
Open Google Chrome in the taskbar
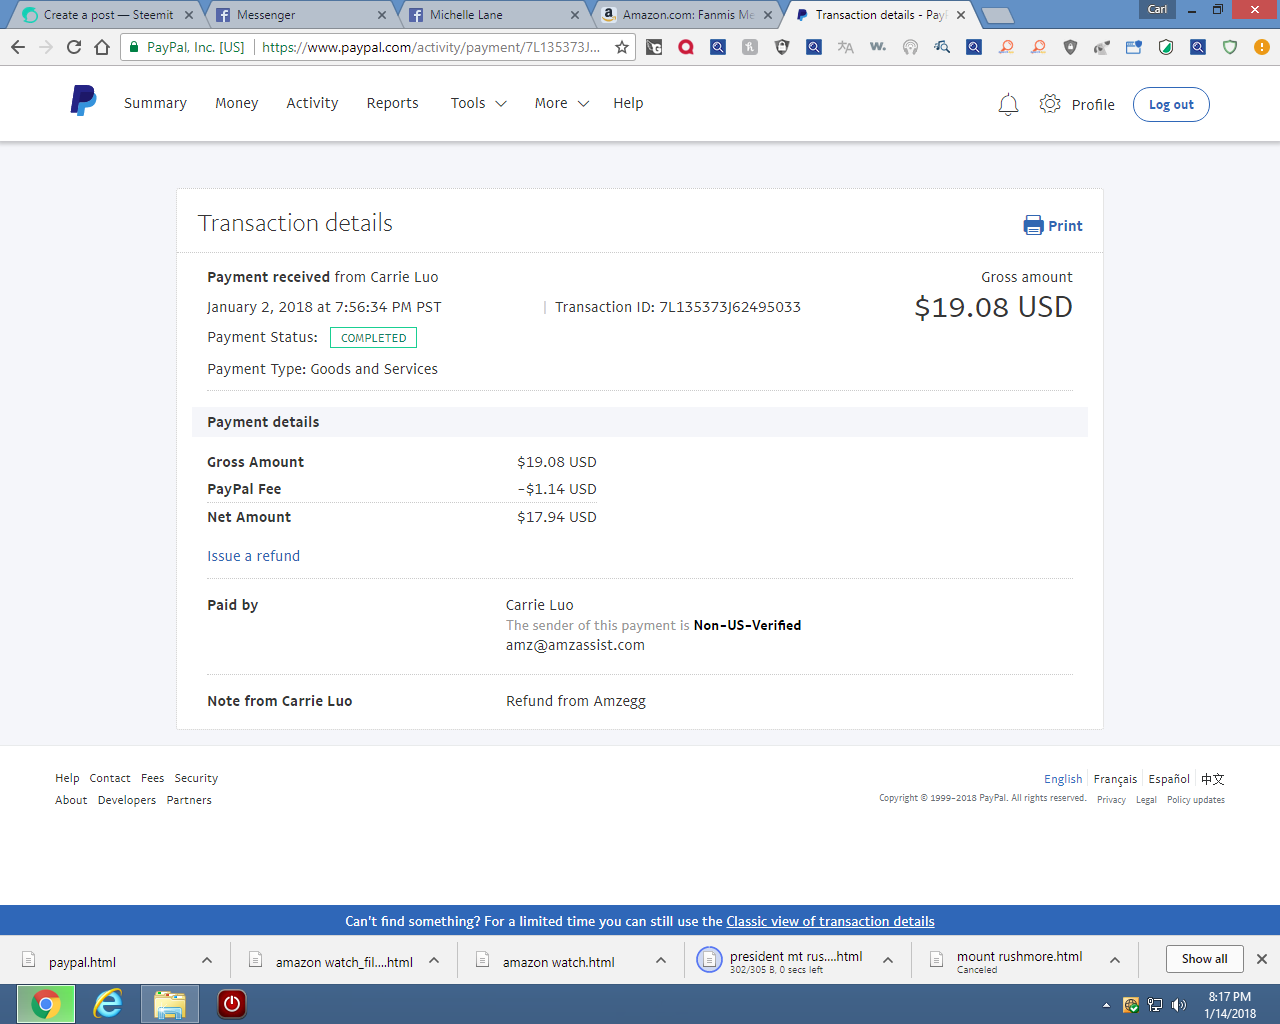(x=46, y=1004)
